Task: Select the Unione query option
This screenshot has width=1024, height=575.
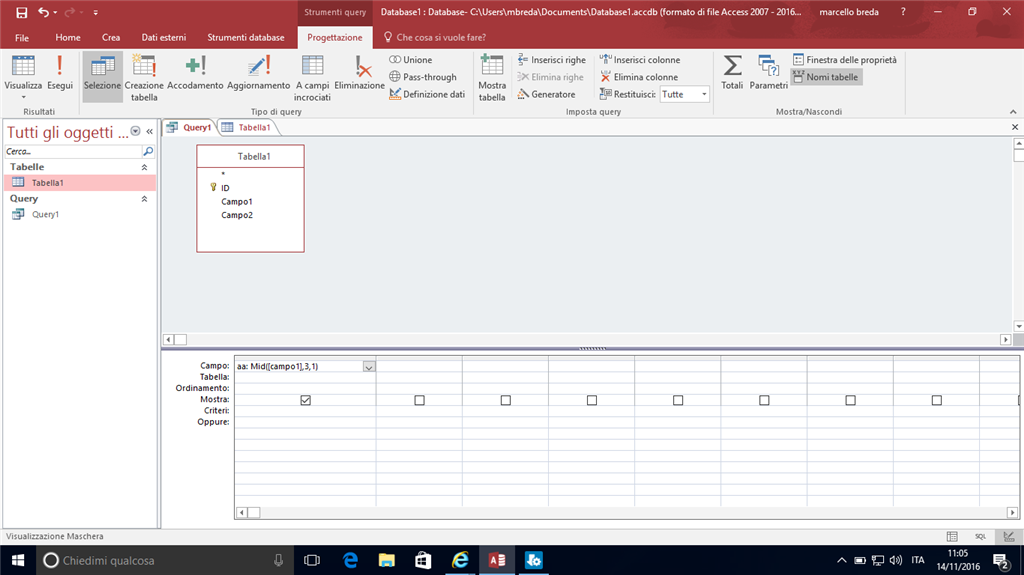Action: point(411,59)
